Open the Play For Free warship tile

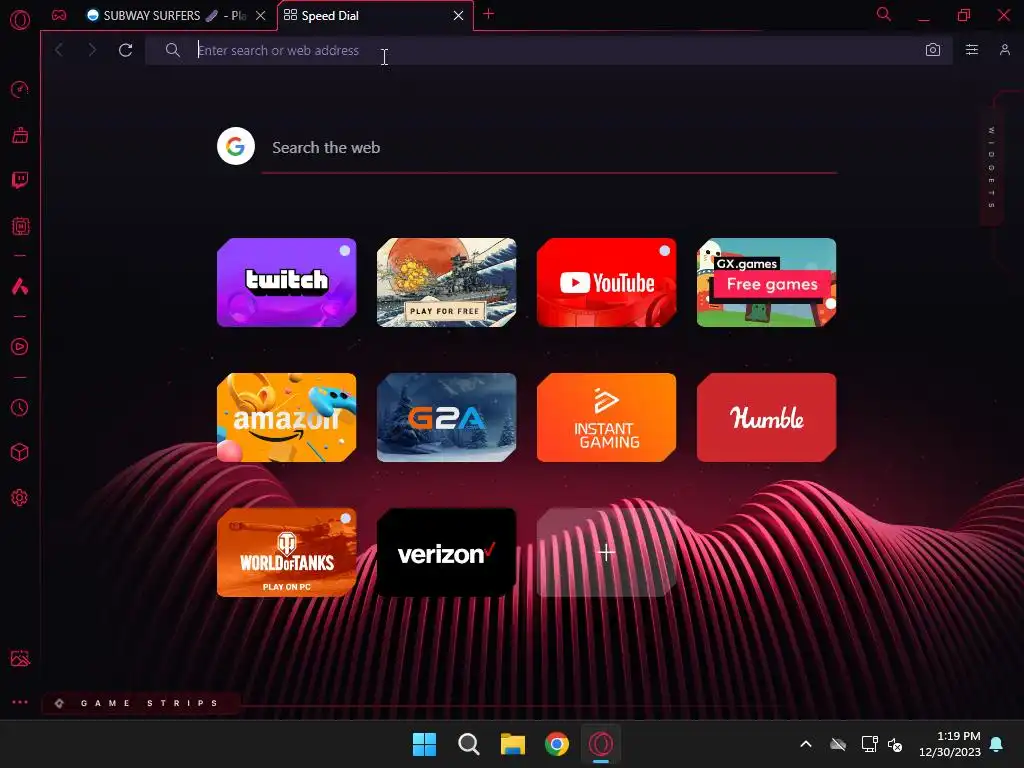click(x=447, y=282)
